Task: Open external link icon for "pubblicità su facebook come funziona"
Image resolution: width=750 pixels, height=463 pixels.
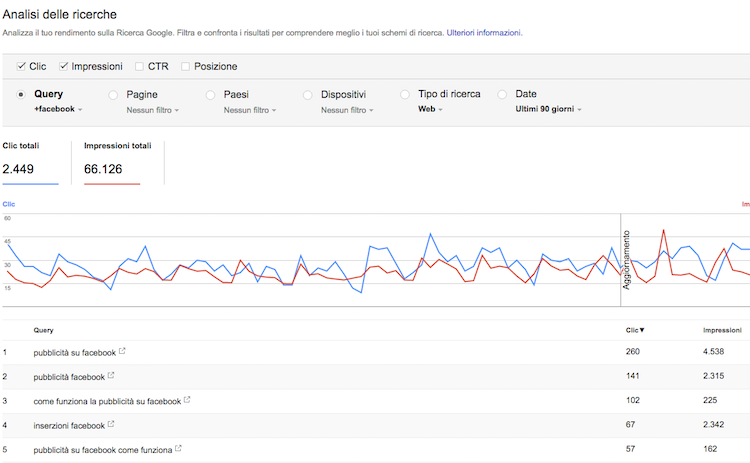Action: (178, 449)
